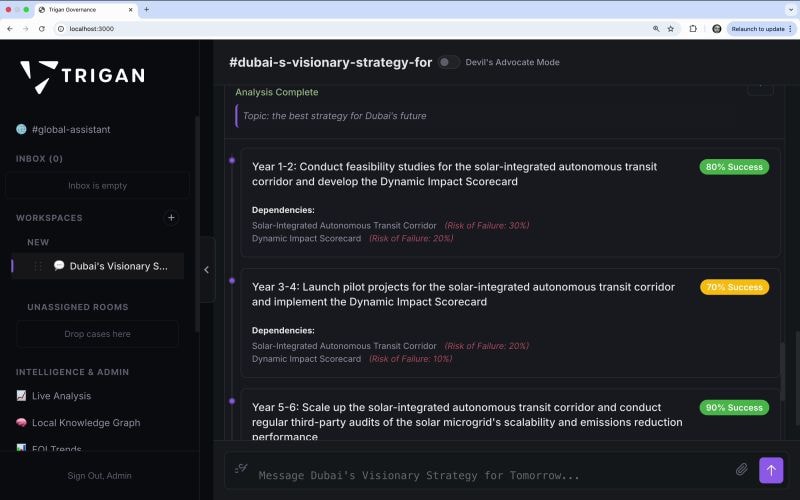Attach a file with the paperclip icon
Viewport: 800px width, 500px height.
742,469
